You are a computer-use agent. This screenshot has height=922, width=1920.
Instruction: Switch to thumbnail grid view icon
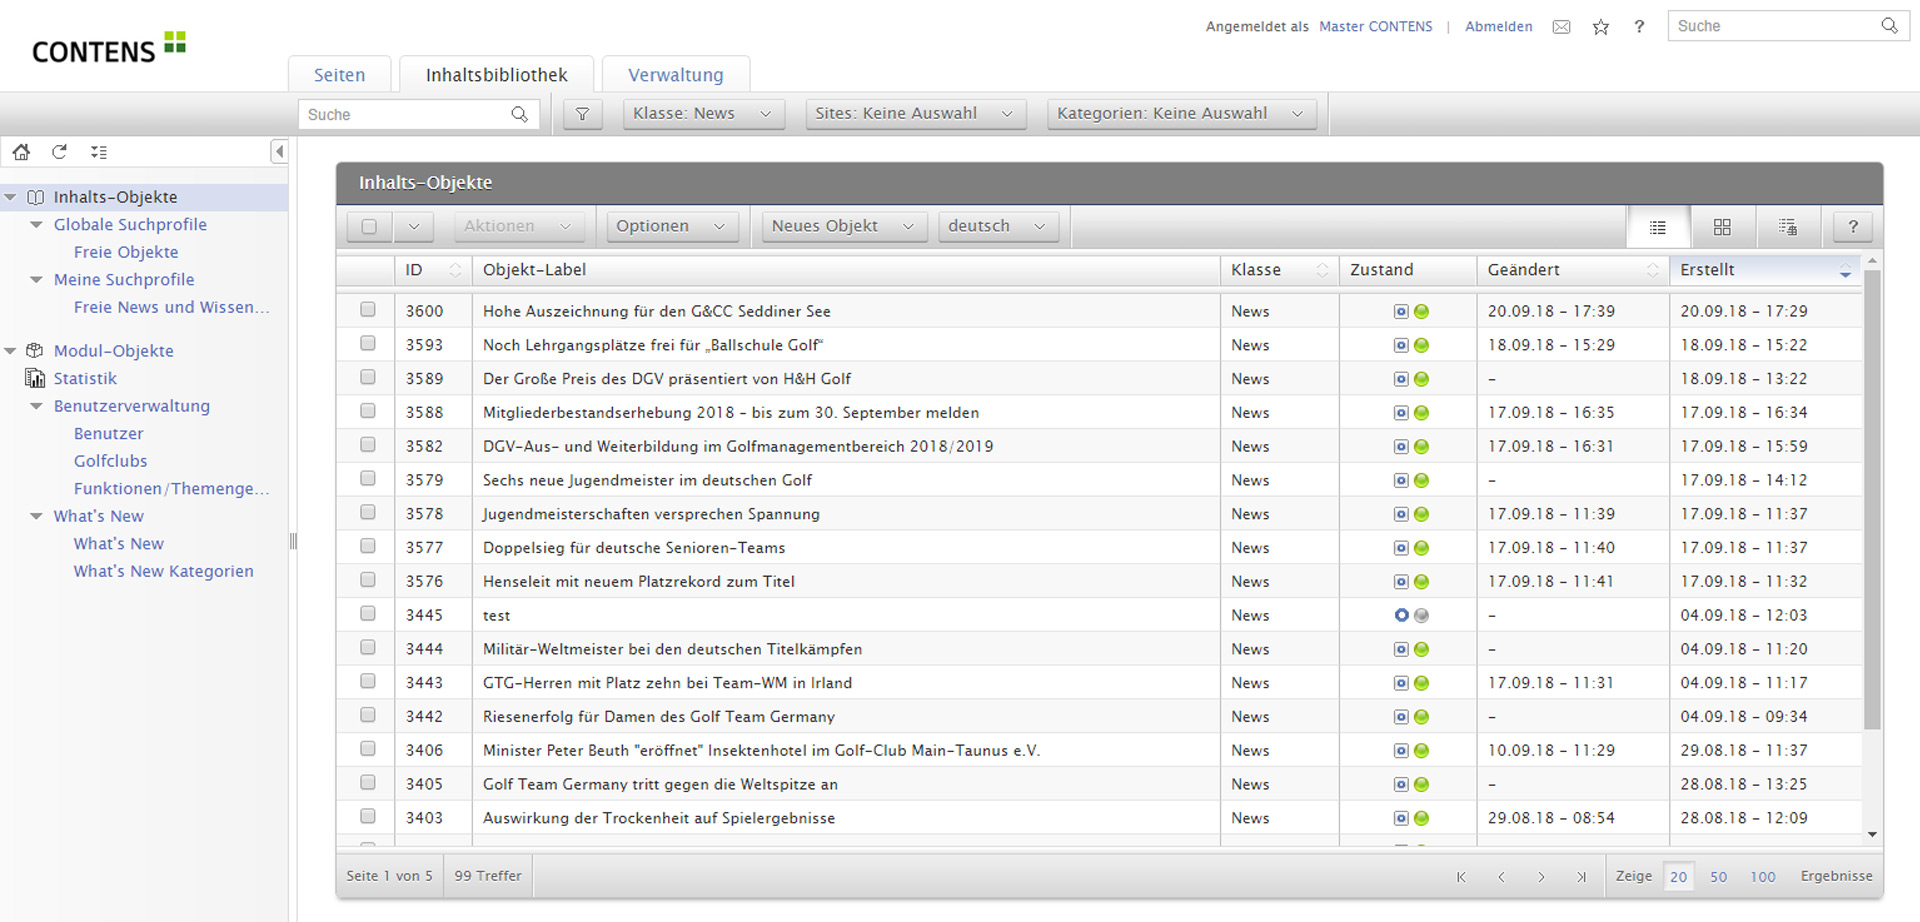(x=1722, y=227)
